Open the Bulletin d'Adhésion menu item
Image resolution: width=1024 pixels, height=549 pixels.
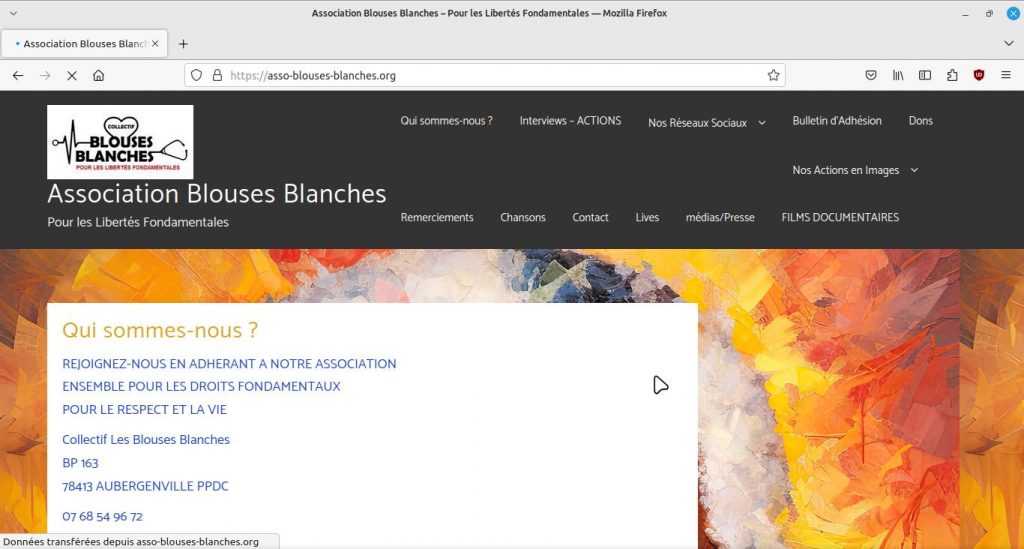836,121
